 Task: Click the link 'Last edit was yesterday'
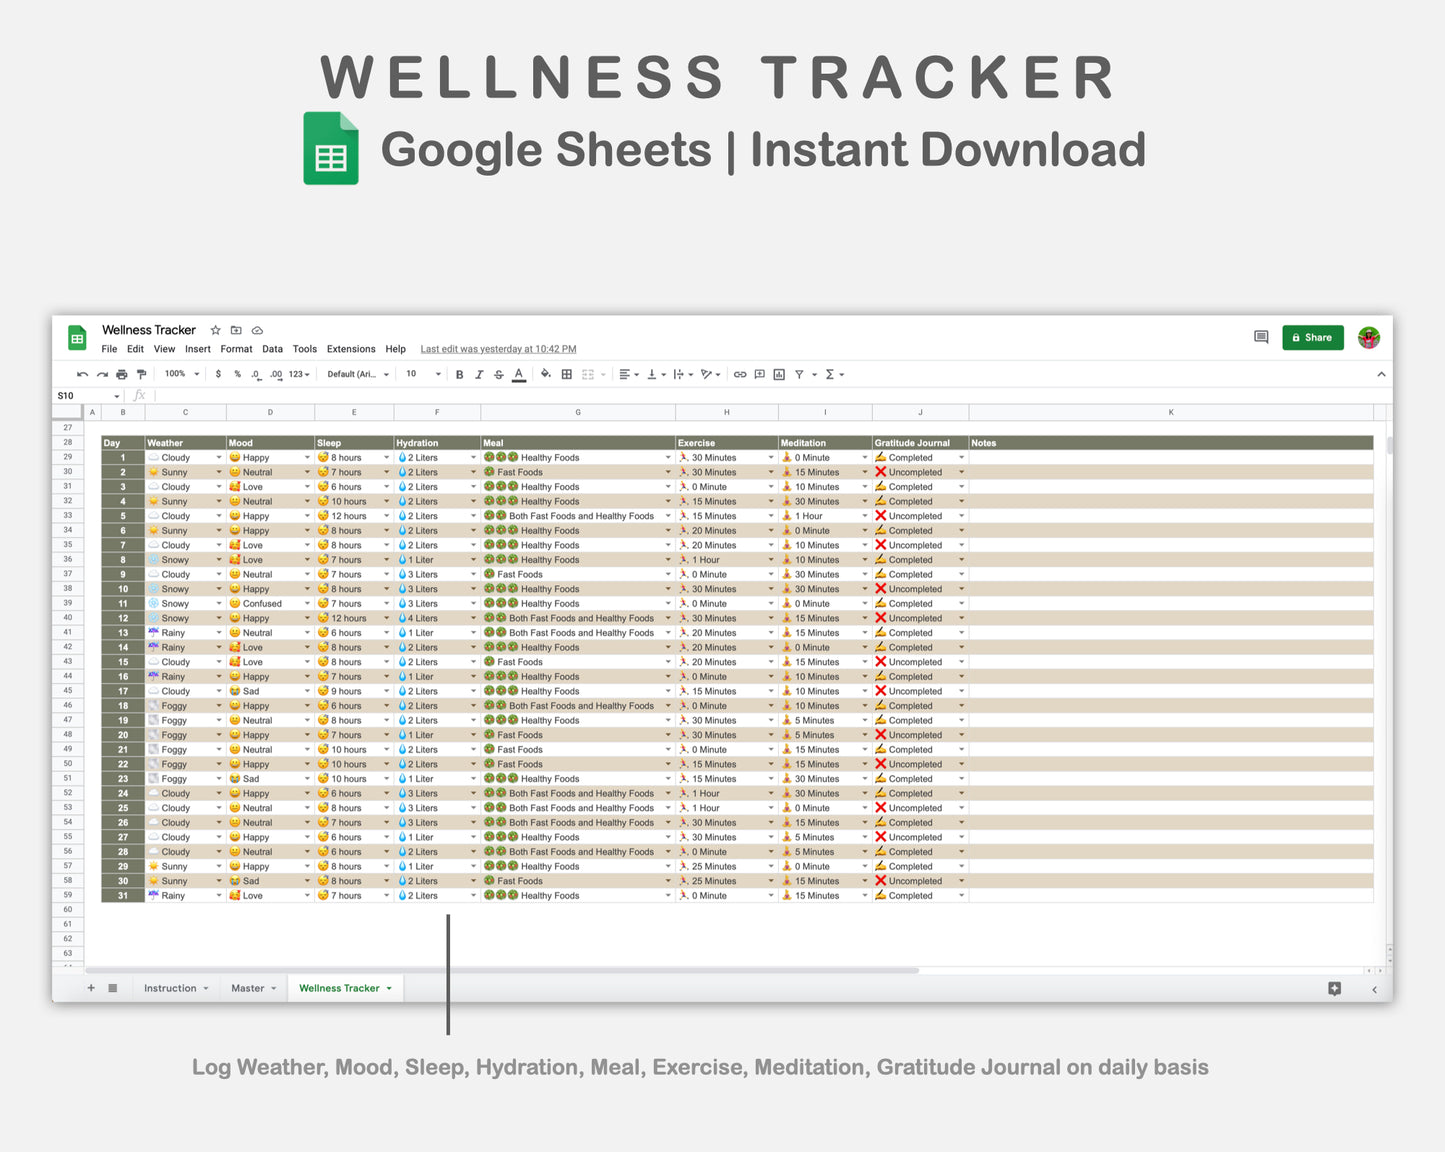[497, 349]
